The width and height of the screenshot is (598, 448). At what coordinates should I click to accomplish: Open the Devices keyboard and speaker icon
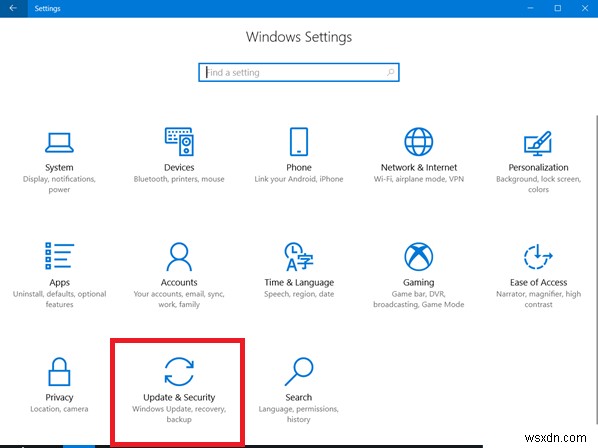coord(179,141)
